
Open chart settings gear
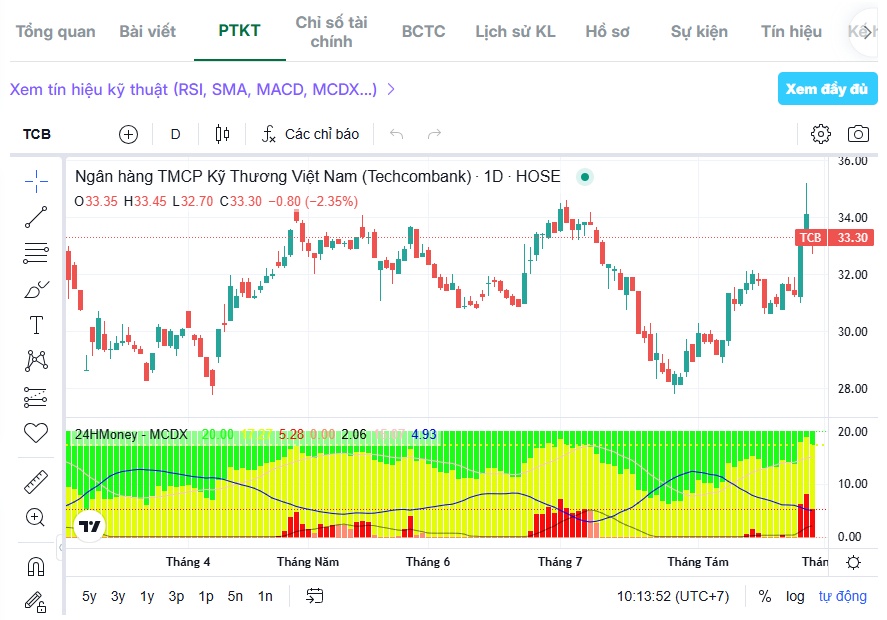click(821, 134)
